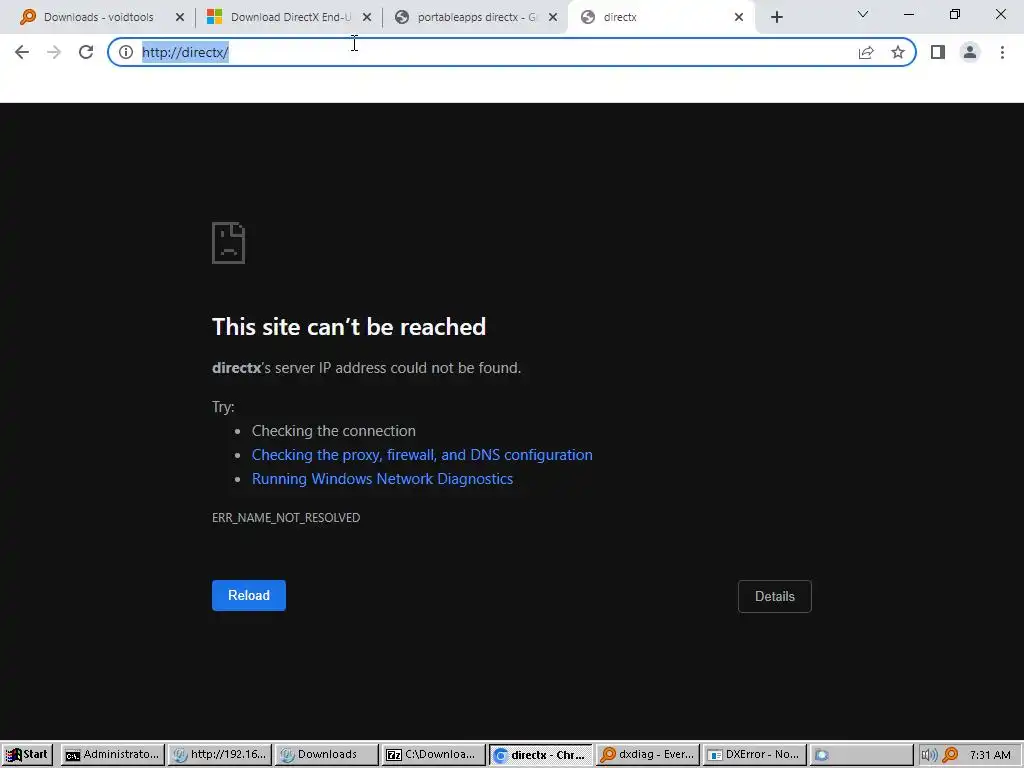Screen dimensions: 1024x768
Task: Open the side panel icon
Action: [x=938, y=52]
